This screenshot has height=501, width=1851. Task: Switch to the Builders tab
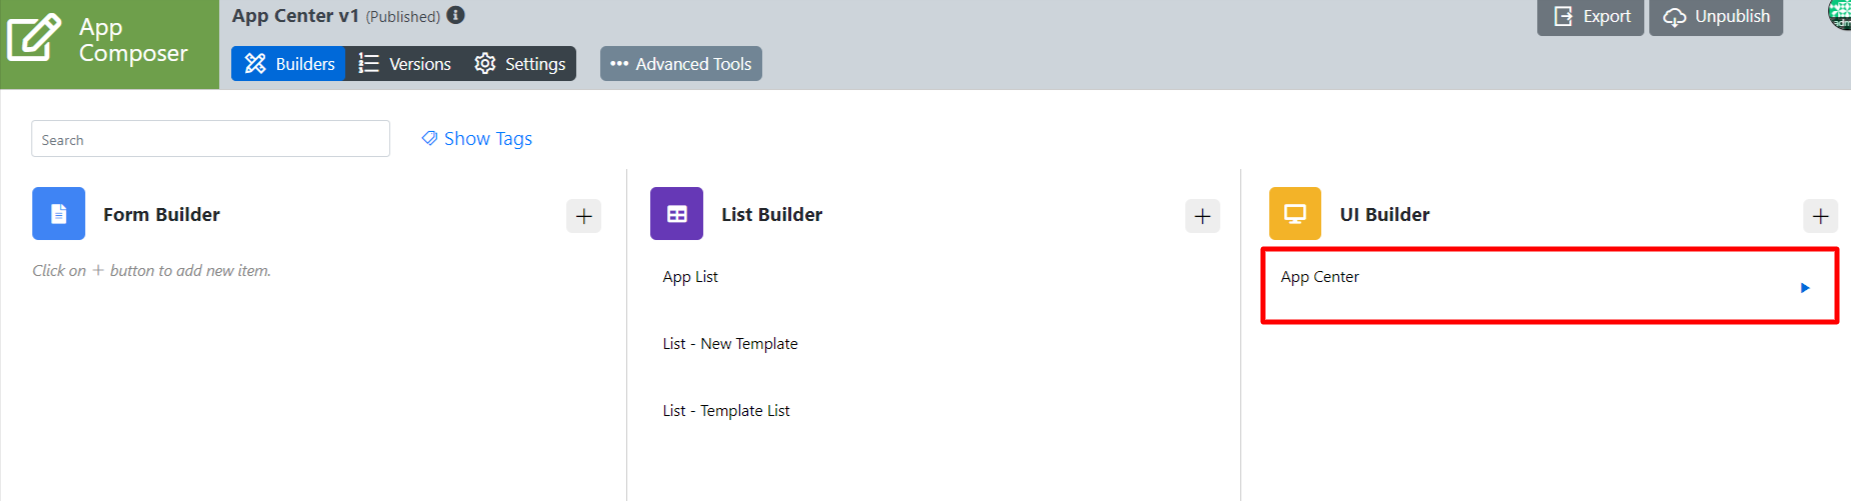(289, 64)
